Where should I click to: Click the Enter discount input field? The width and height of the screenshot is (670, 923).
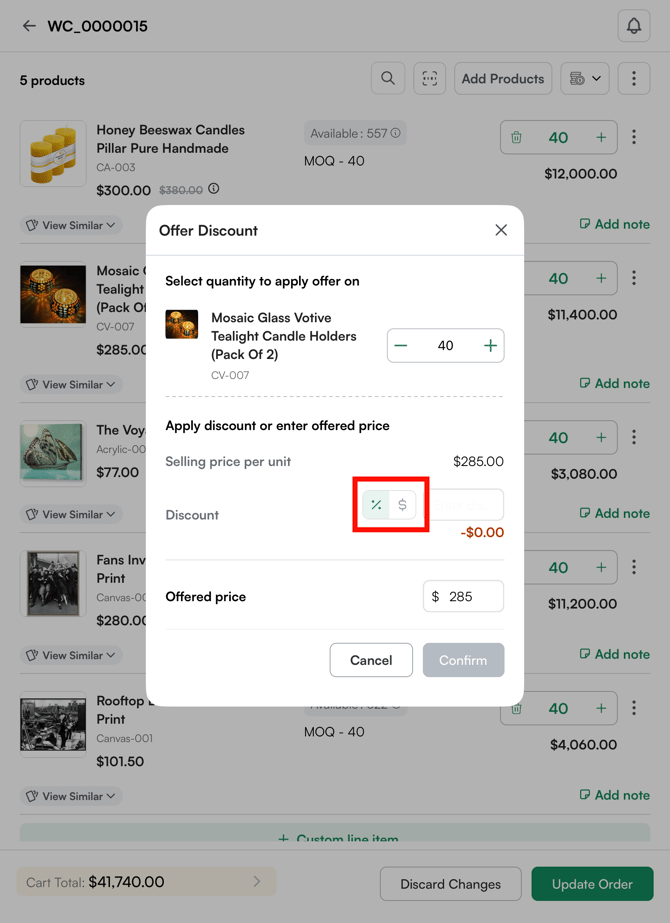point(467,505)
